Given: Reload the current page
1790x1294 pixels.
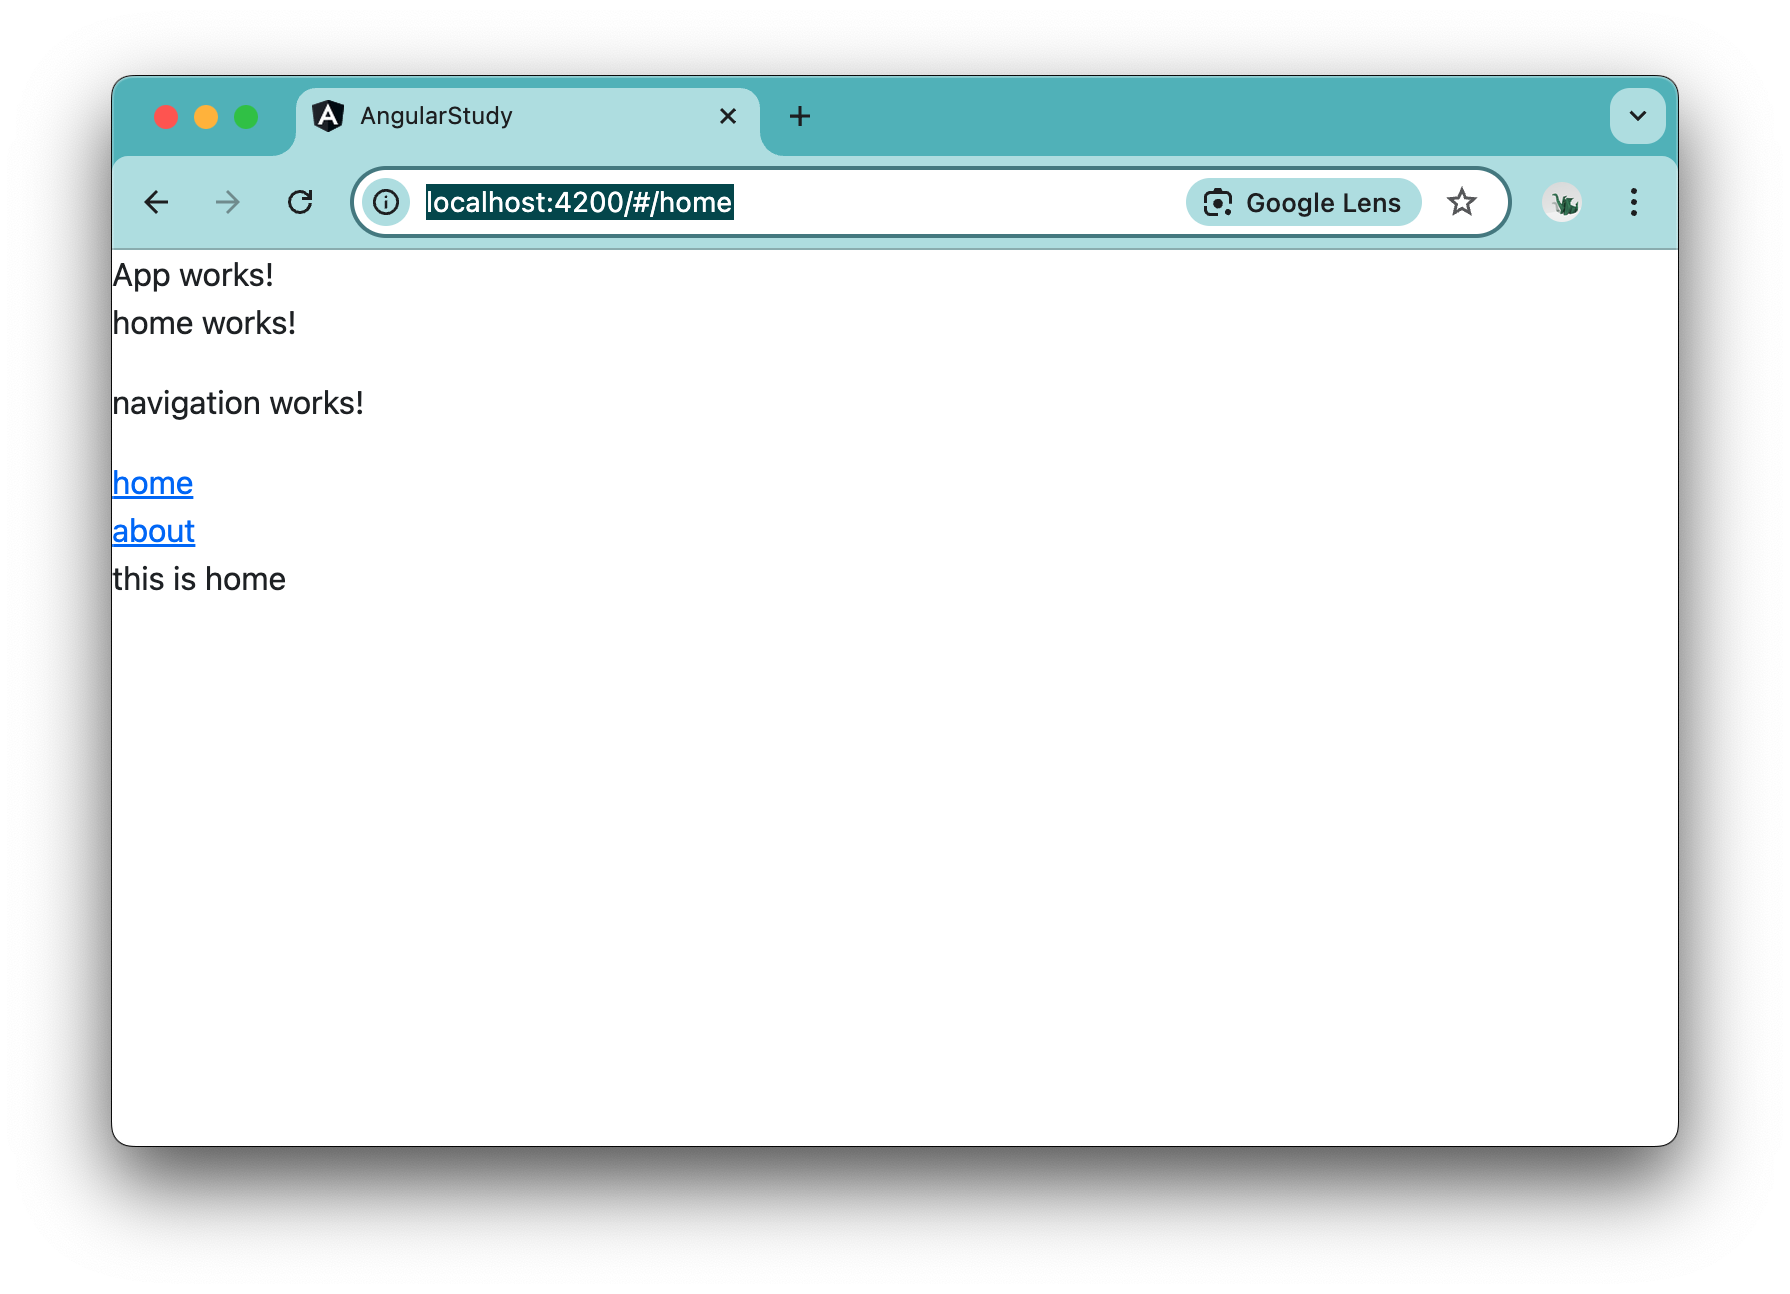Looking at the screenshot, I should click(x=300, y=202).
